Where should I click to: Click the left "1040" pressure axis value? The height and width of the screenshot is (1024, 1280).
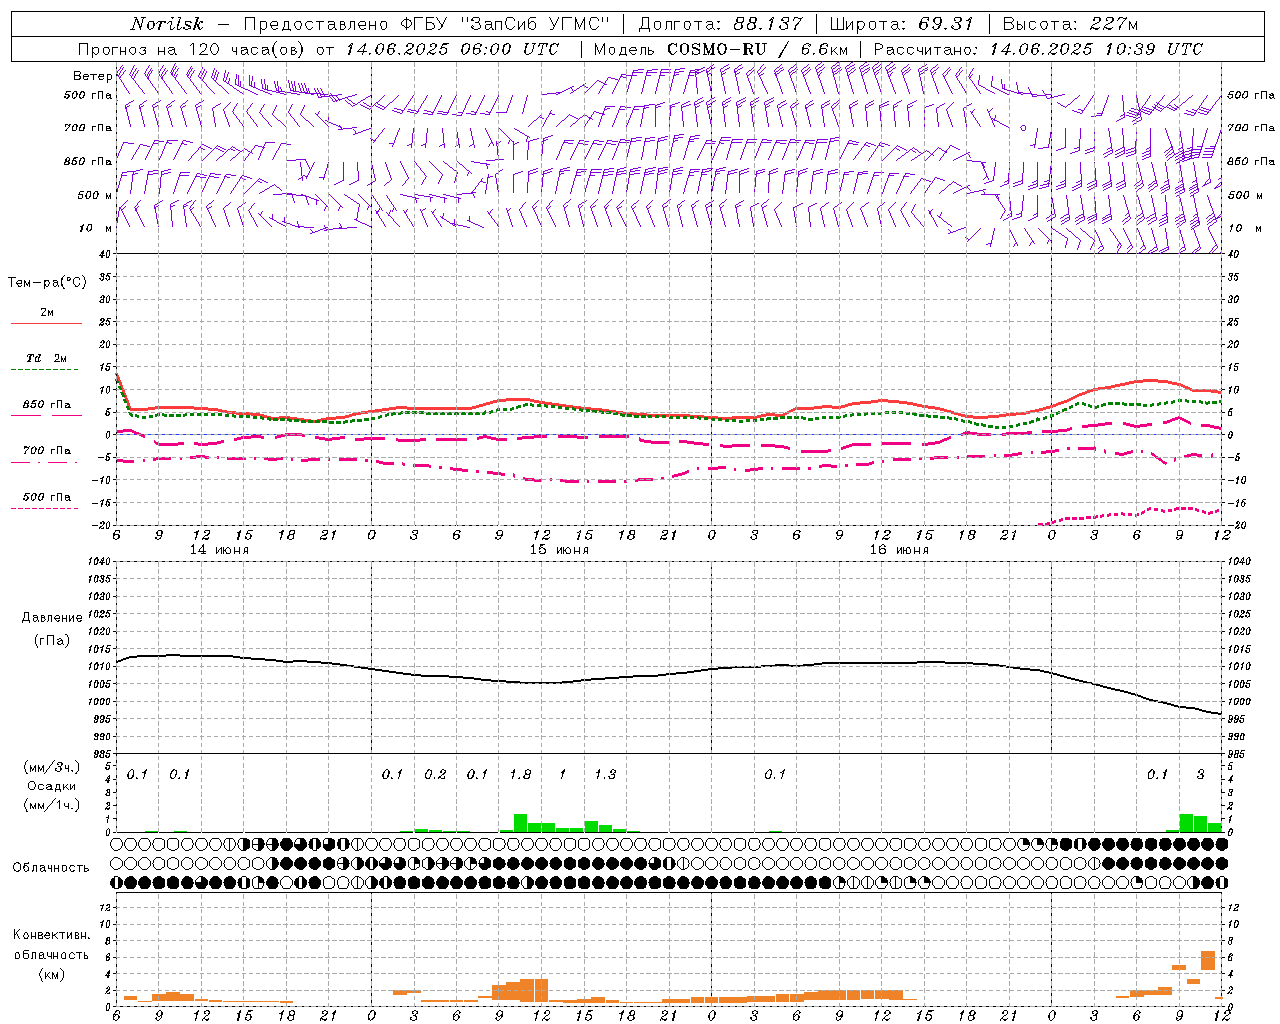point(97,562)
